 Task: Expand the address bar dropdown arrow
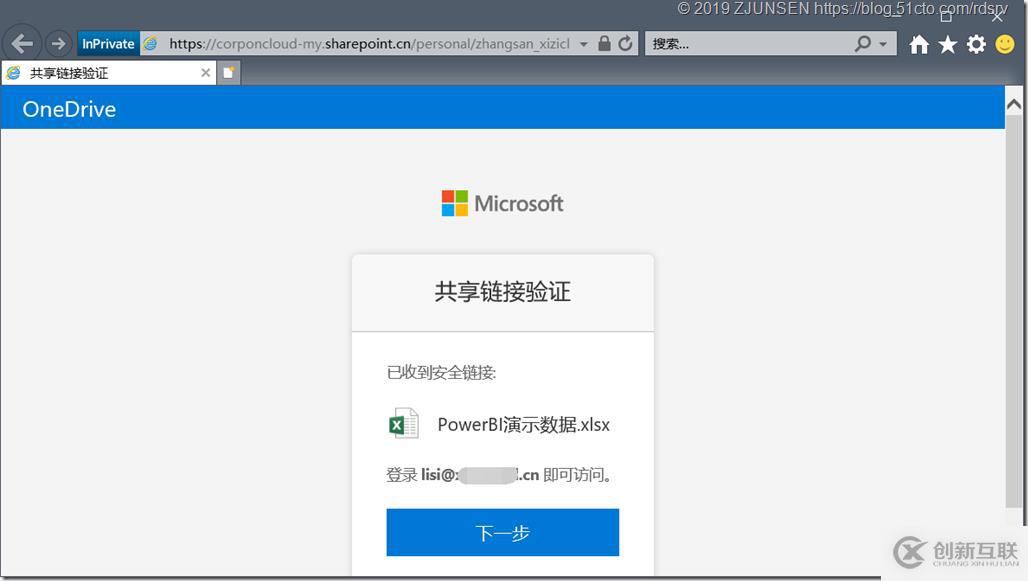point(583,45)
